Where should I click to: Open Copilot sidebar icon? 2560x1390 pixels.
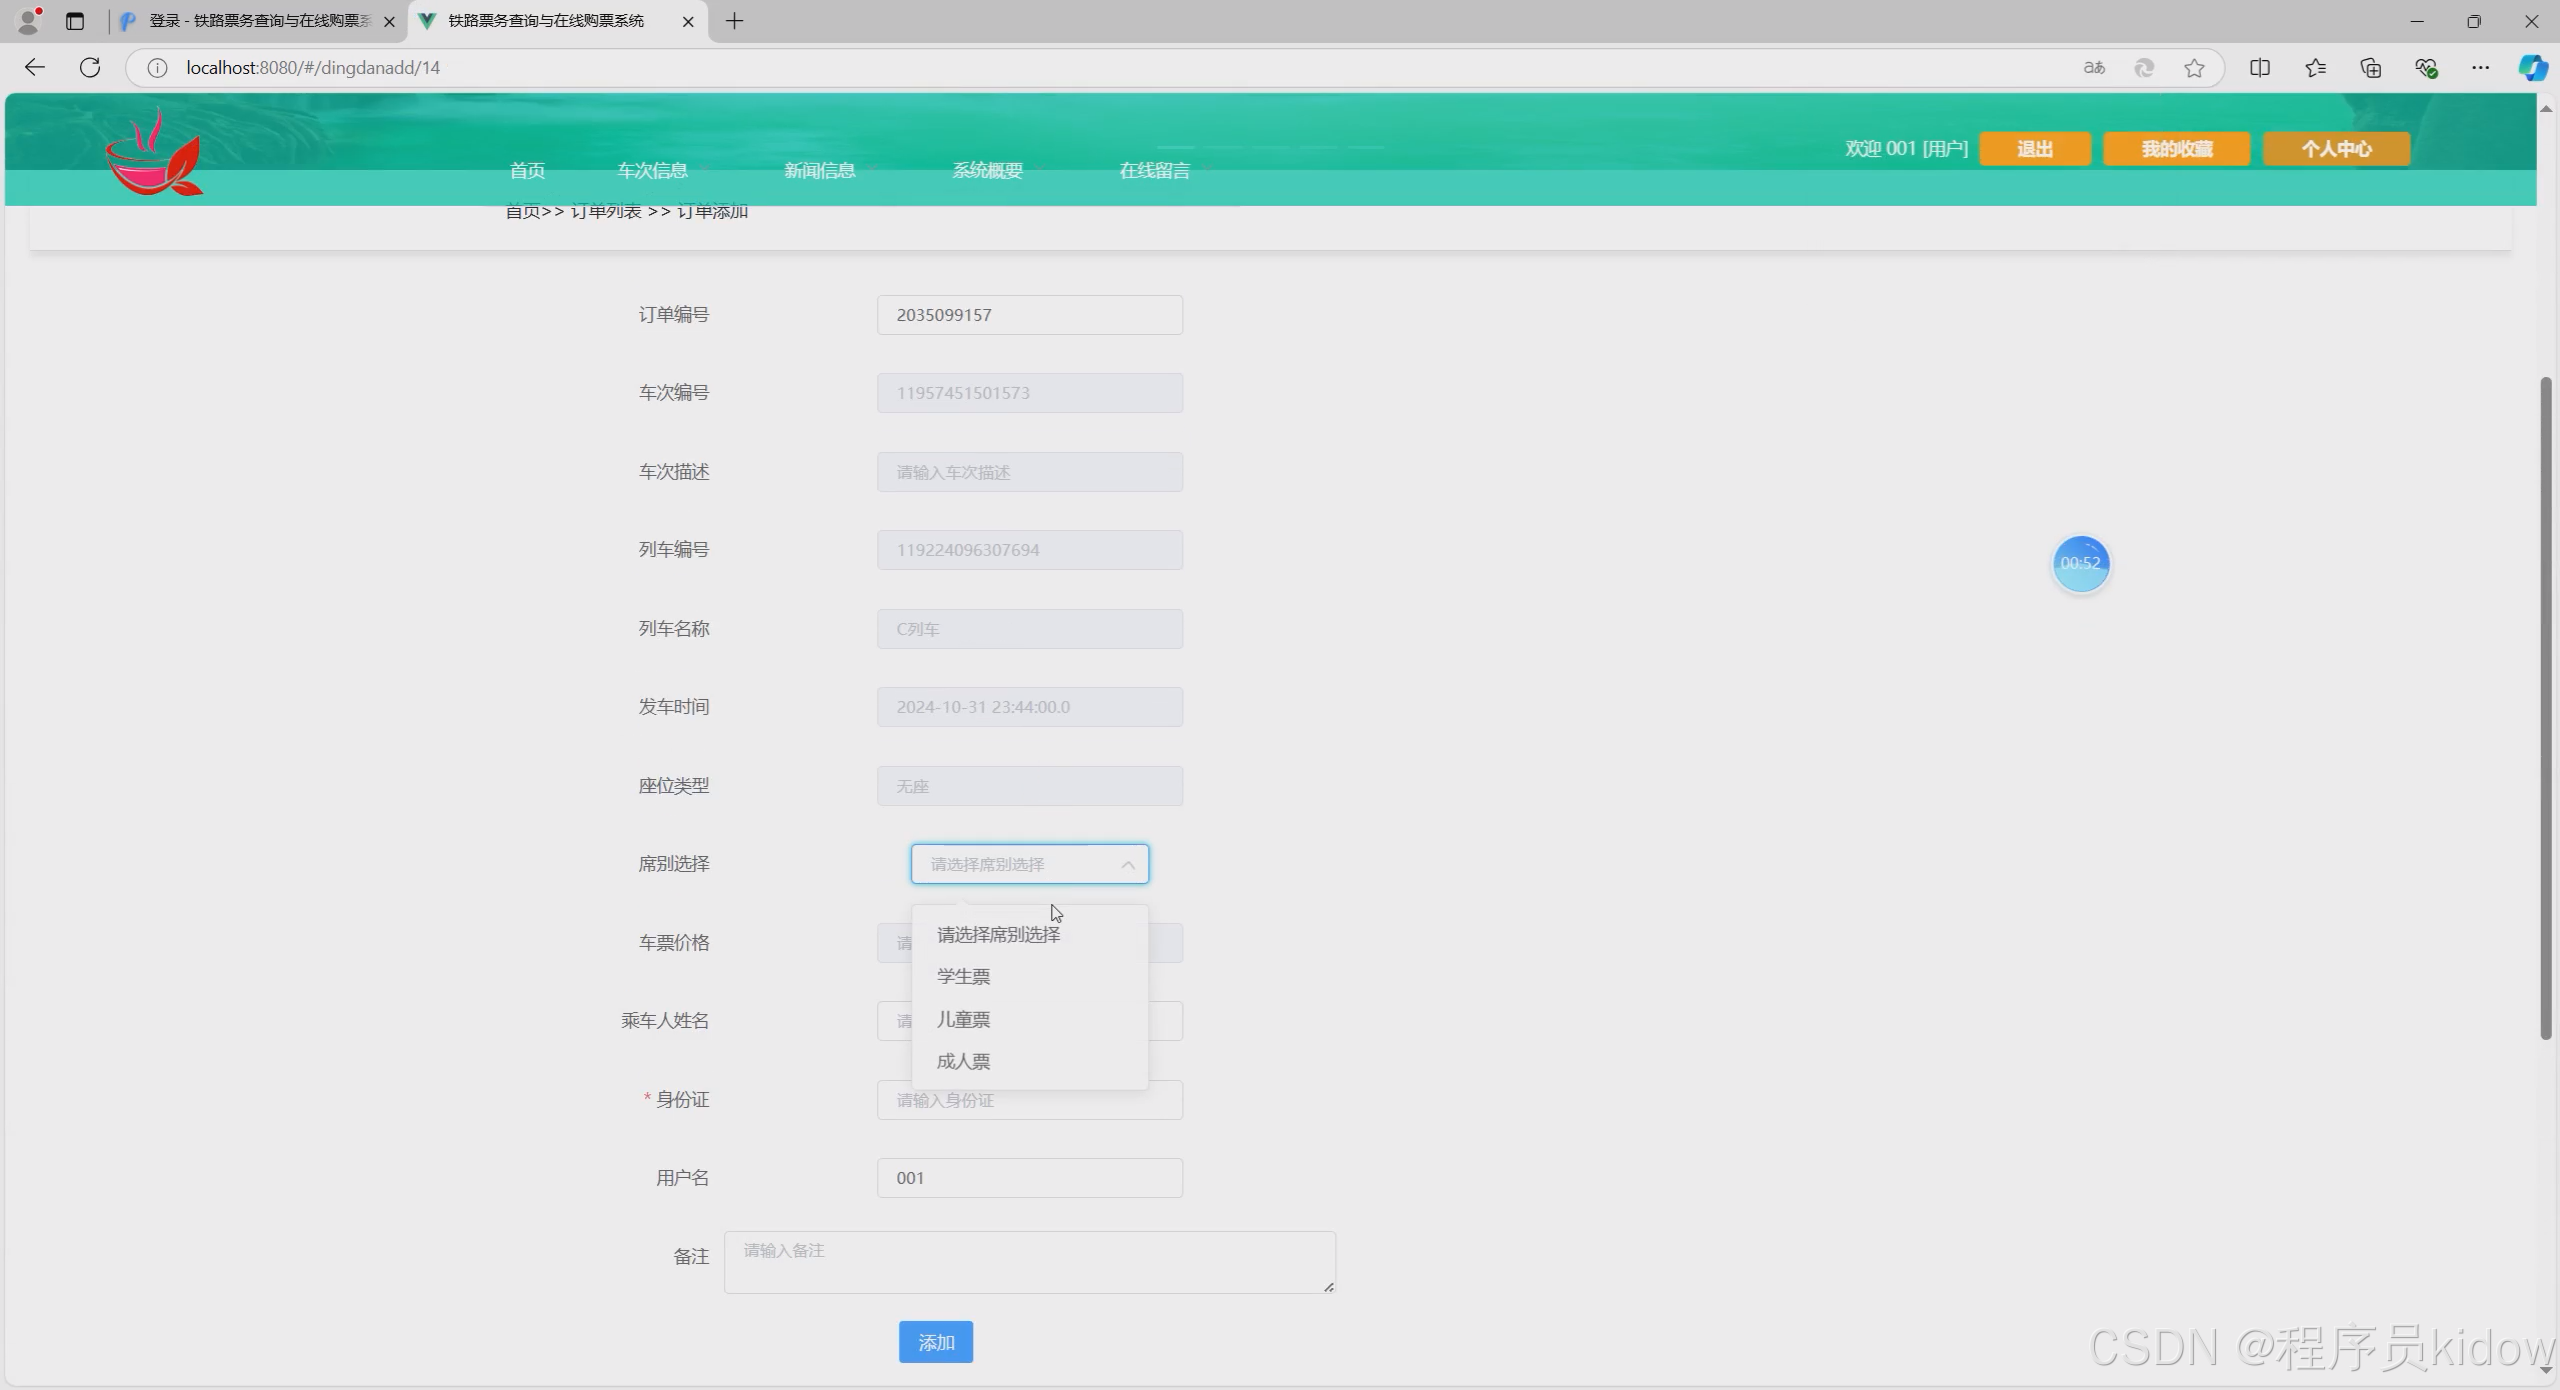(2533, 67)
